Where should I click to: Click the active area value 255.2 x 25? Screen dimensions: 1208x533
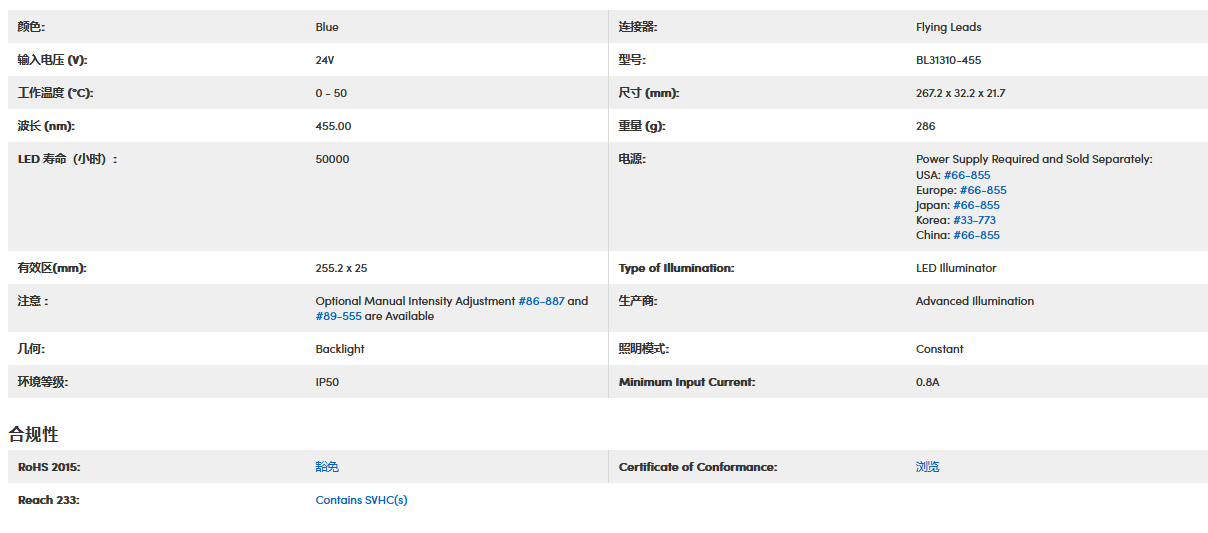pyautogui.click(x=348, y=268)
